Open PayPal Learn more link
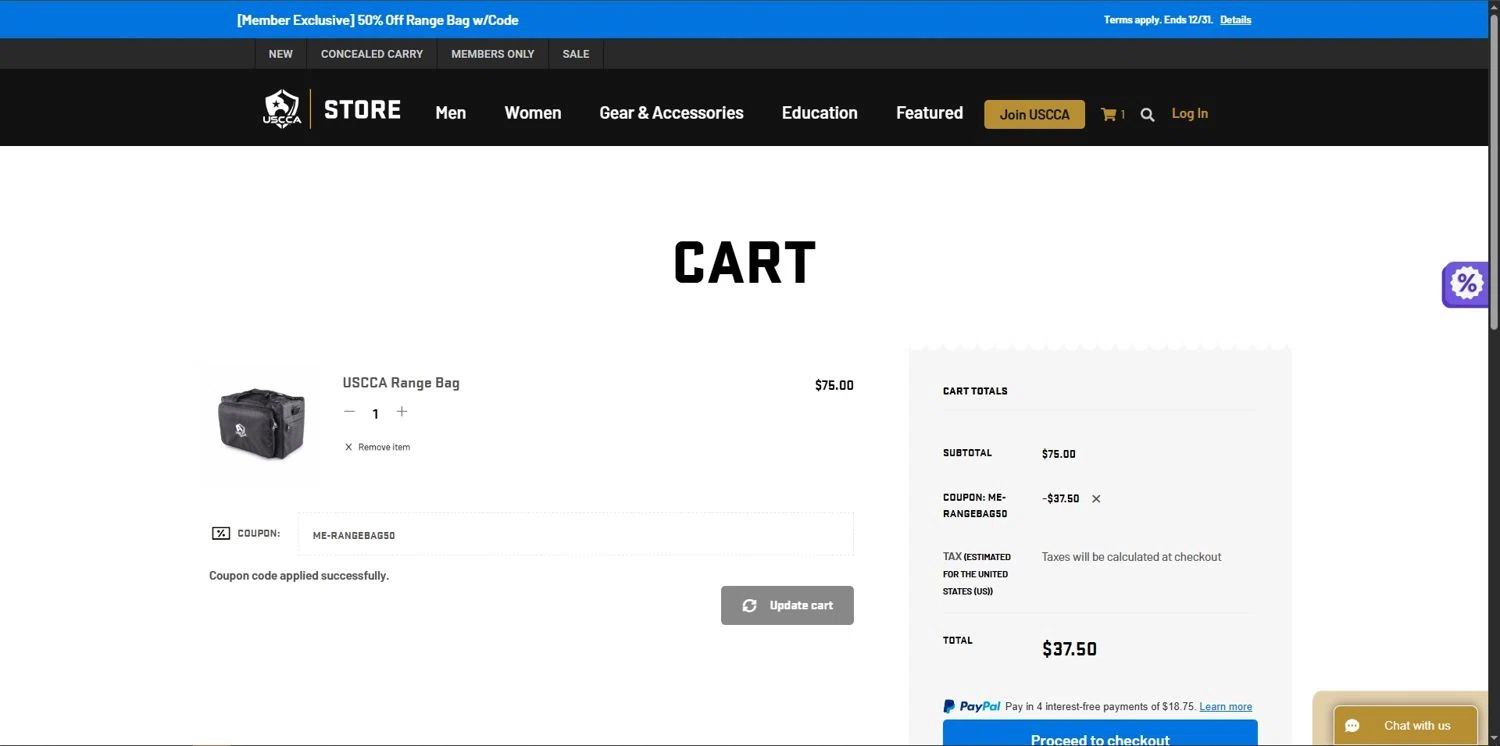Image resolution: width=1500 pixels, height=746 pixels. point(1226,707)
